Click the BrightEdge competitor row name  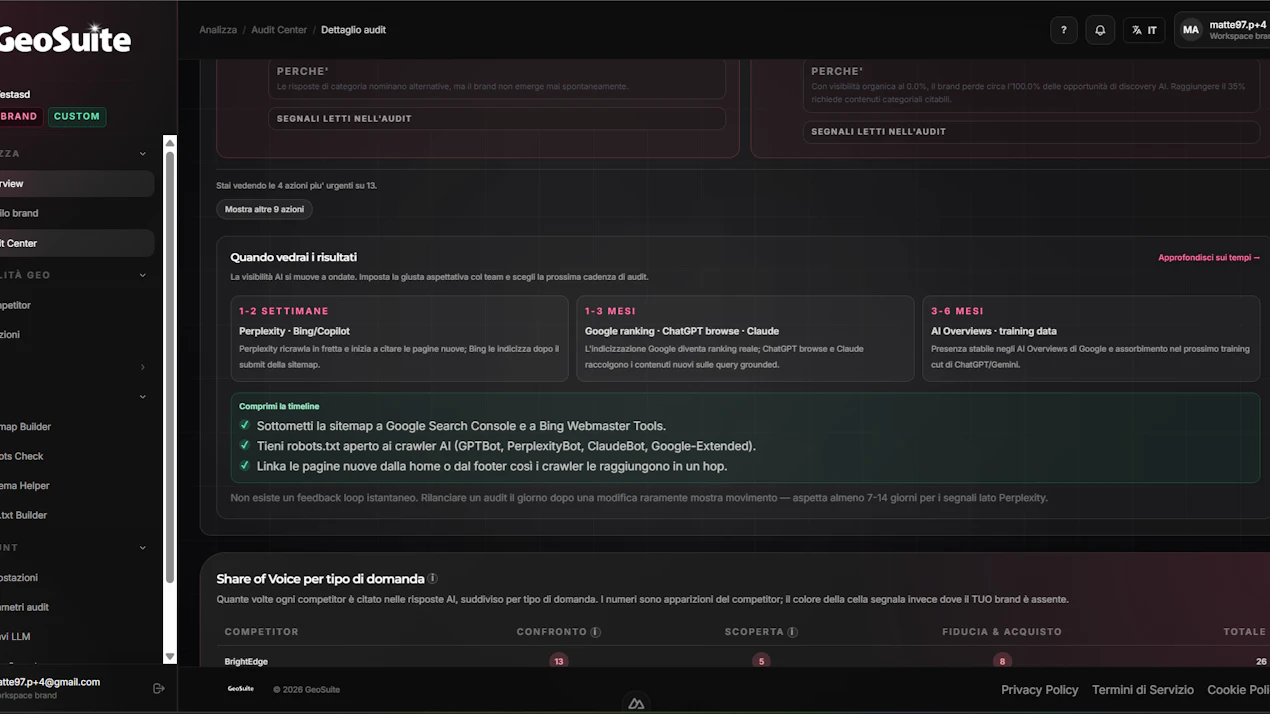246,662
